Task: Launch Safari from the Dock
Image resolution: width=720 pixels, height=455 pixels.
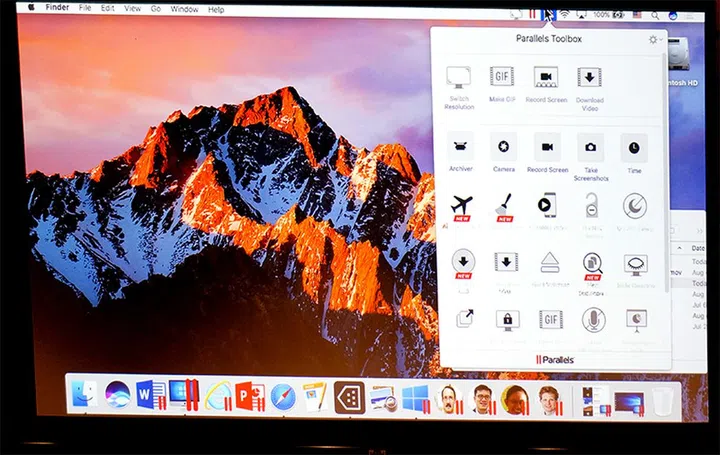Action: pos(283,397)
